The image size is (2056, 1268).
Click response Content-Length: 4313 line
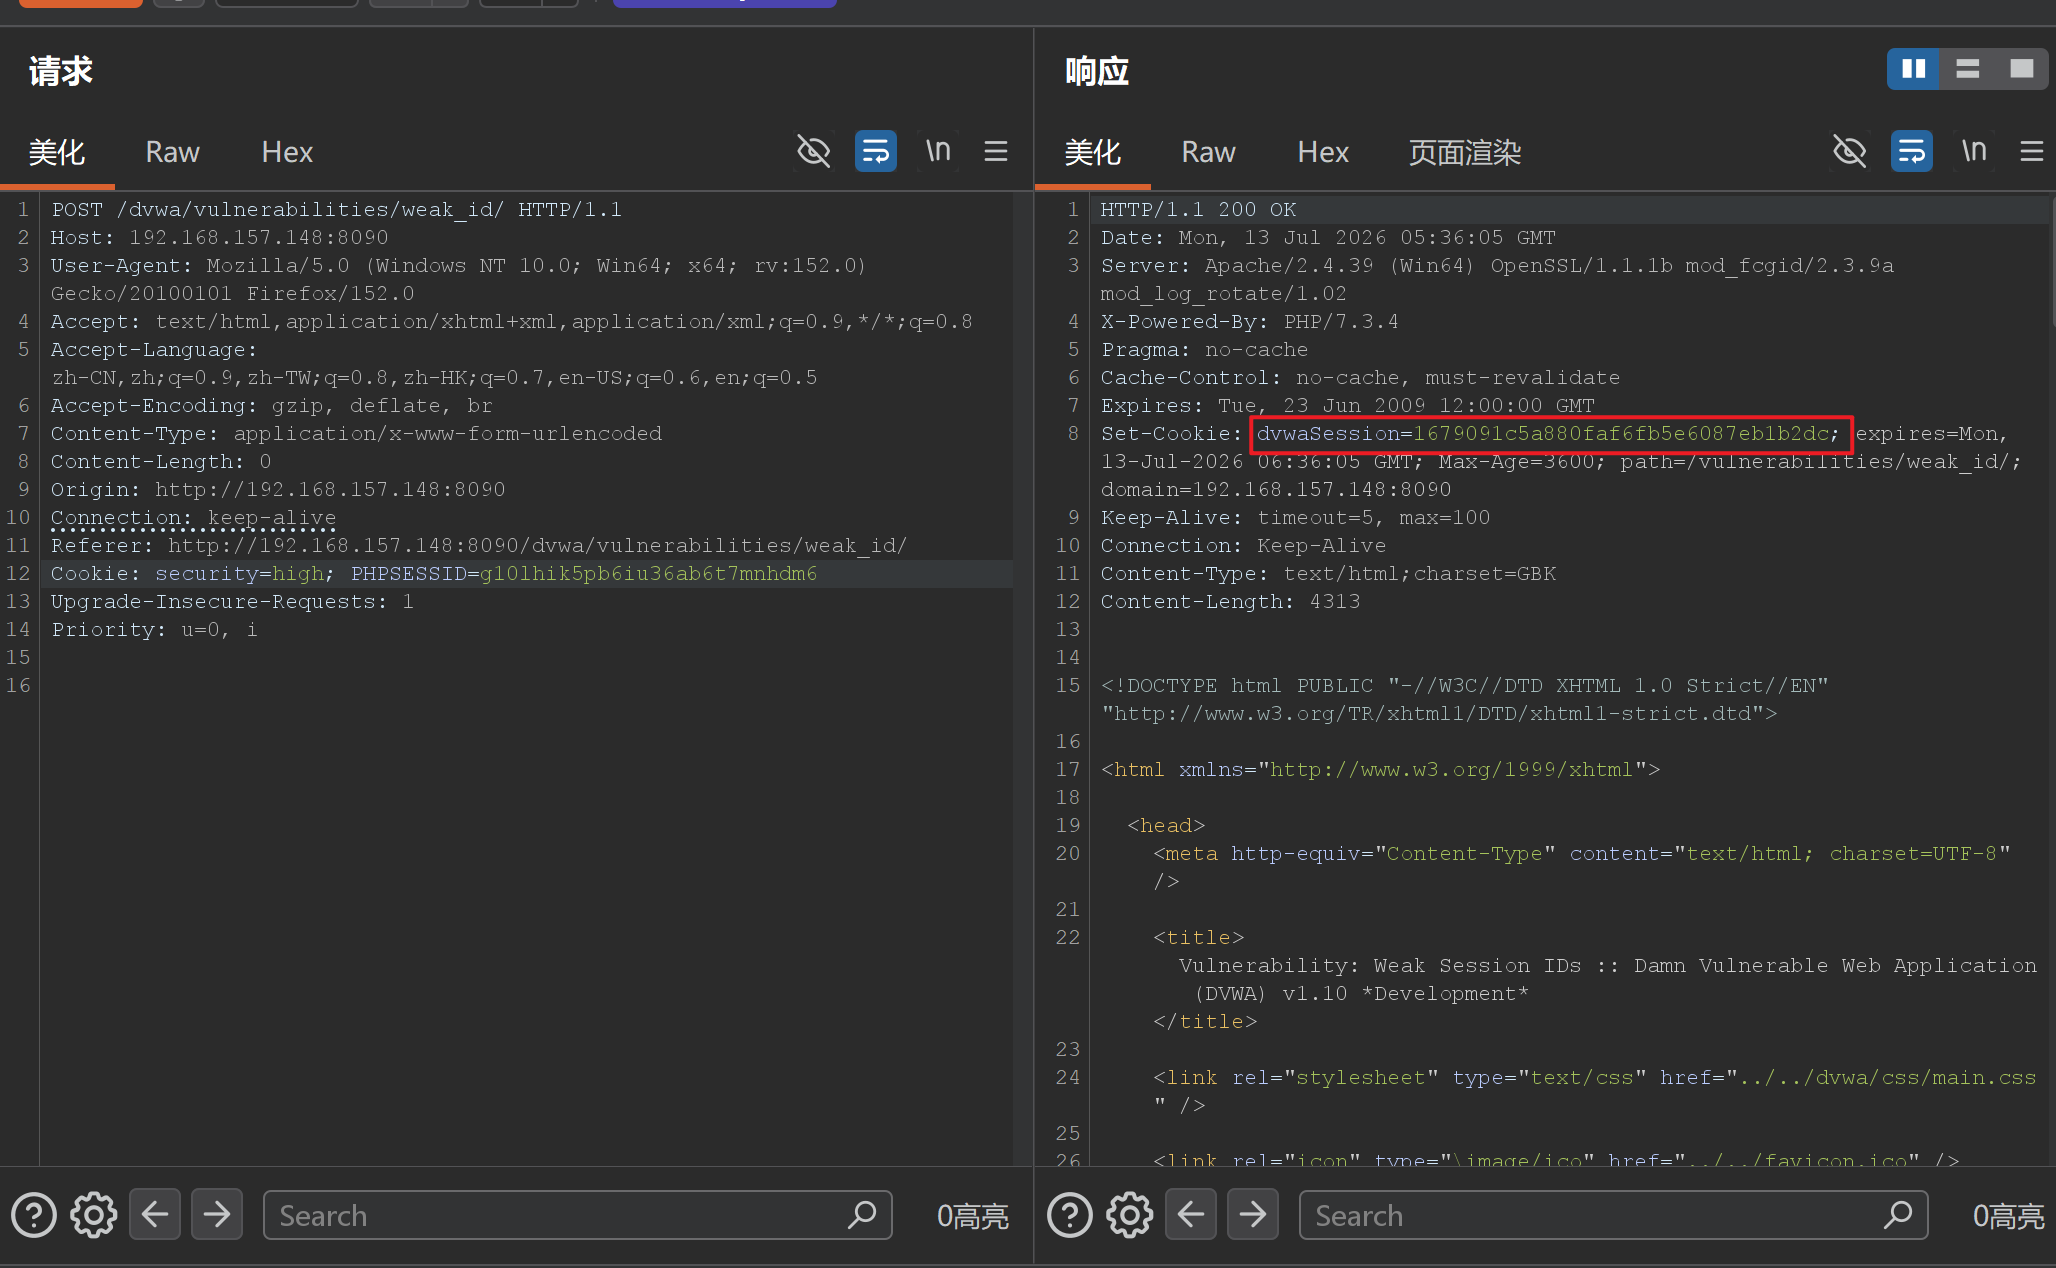[x=1230, y=601]
